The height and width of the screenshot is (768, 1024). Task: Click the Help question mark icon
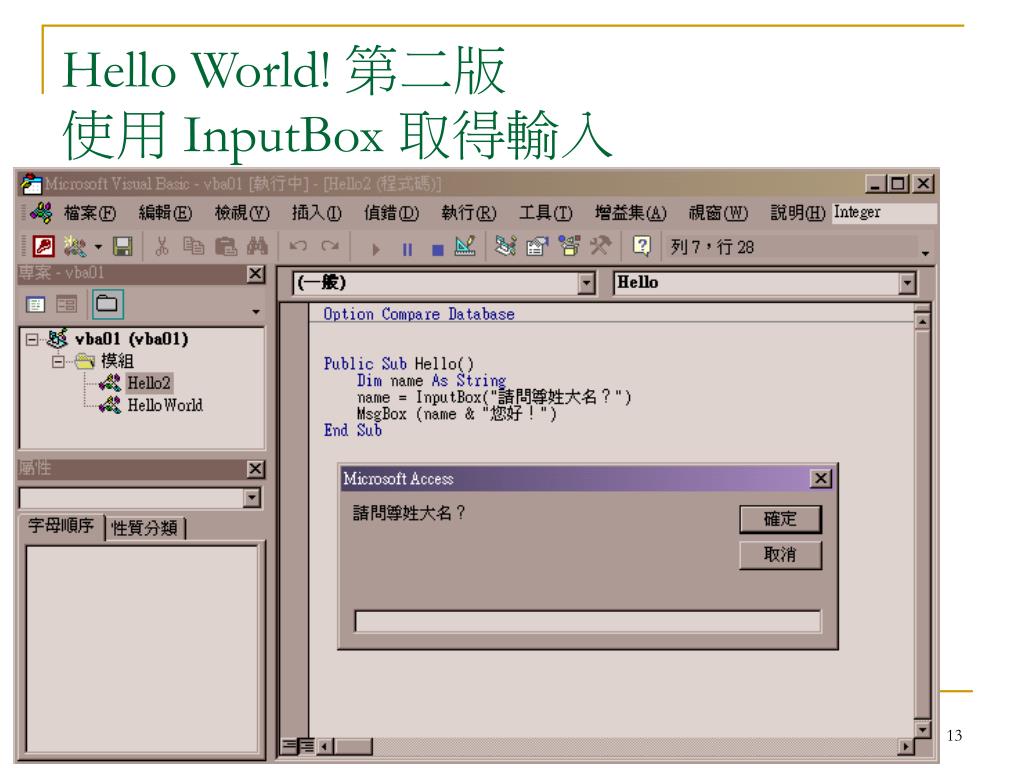pyautogui.click(x=642, y=246)
